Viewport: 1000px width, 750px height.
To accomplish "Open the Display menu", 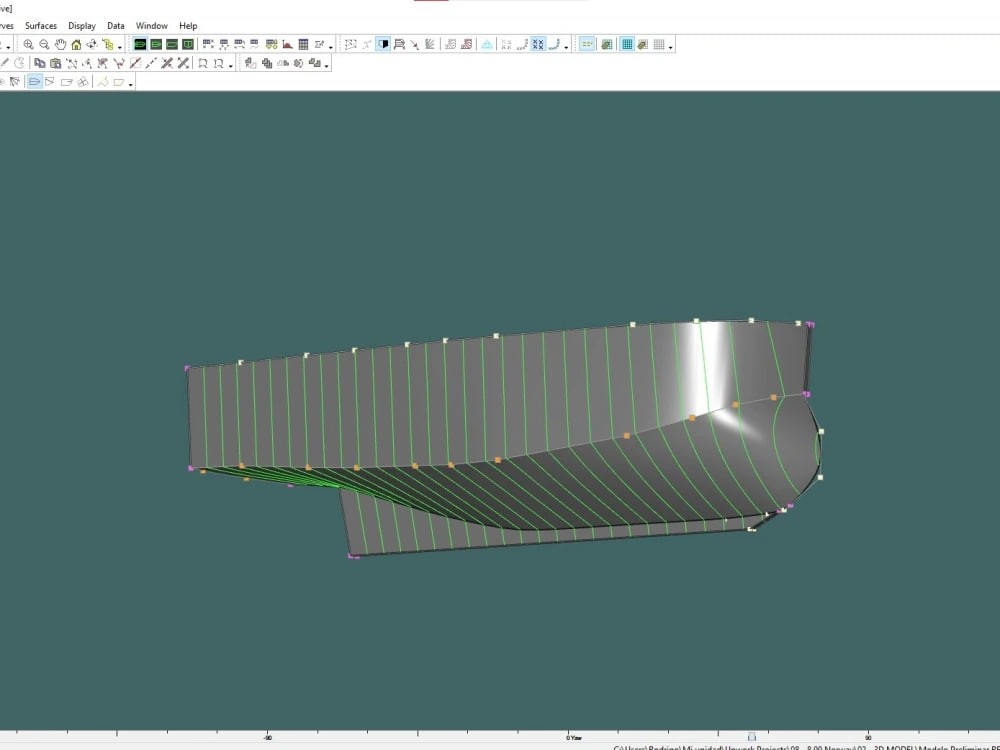I will [x=82, y=25].
